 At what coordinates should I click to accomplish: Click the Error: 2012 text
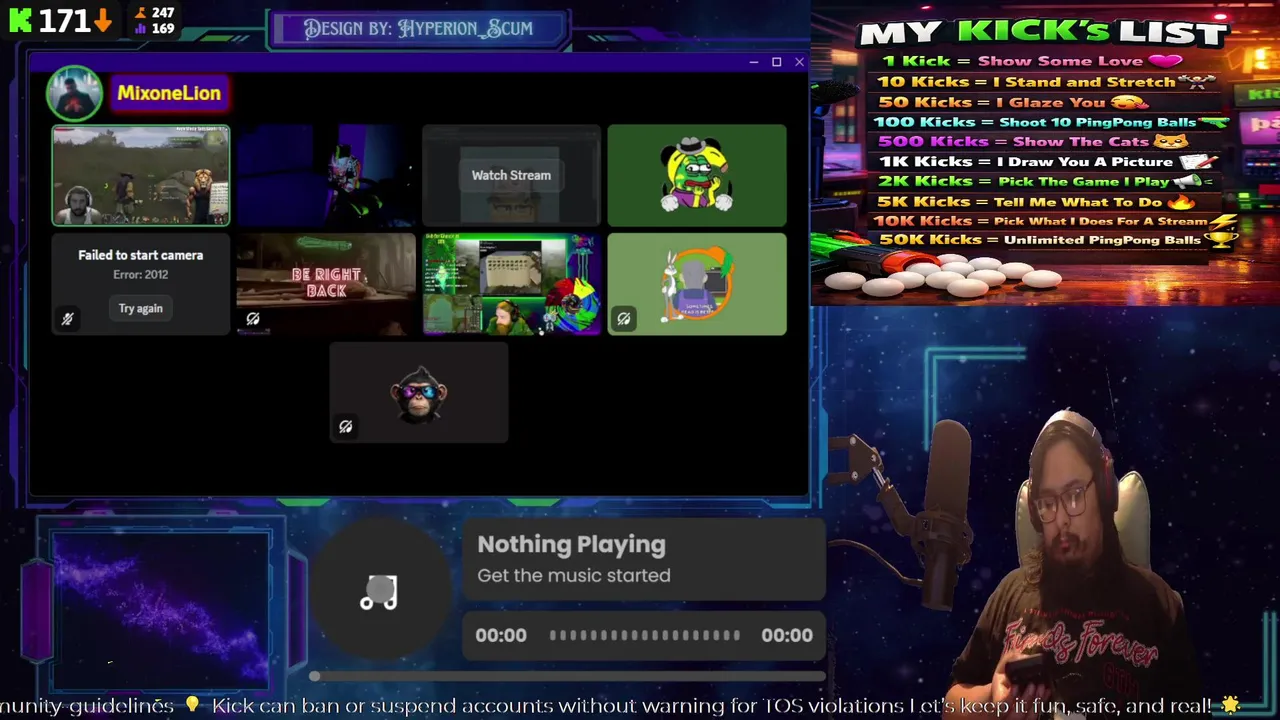[141, 274]
